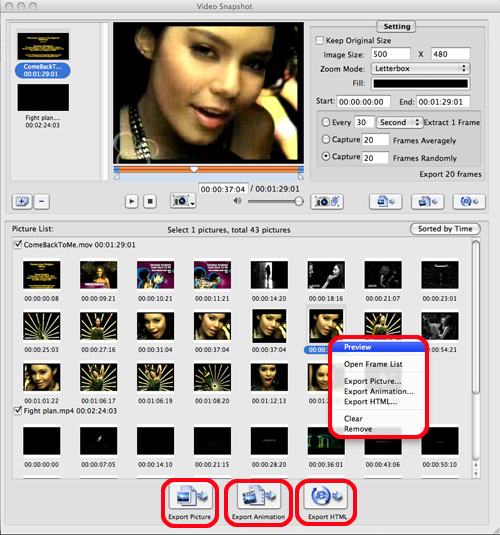500x535 pixels.
Task: Click the Start time field
Action: pyautogui.click(x=364, y=102)
